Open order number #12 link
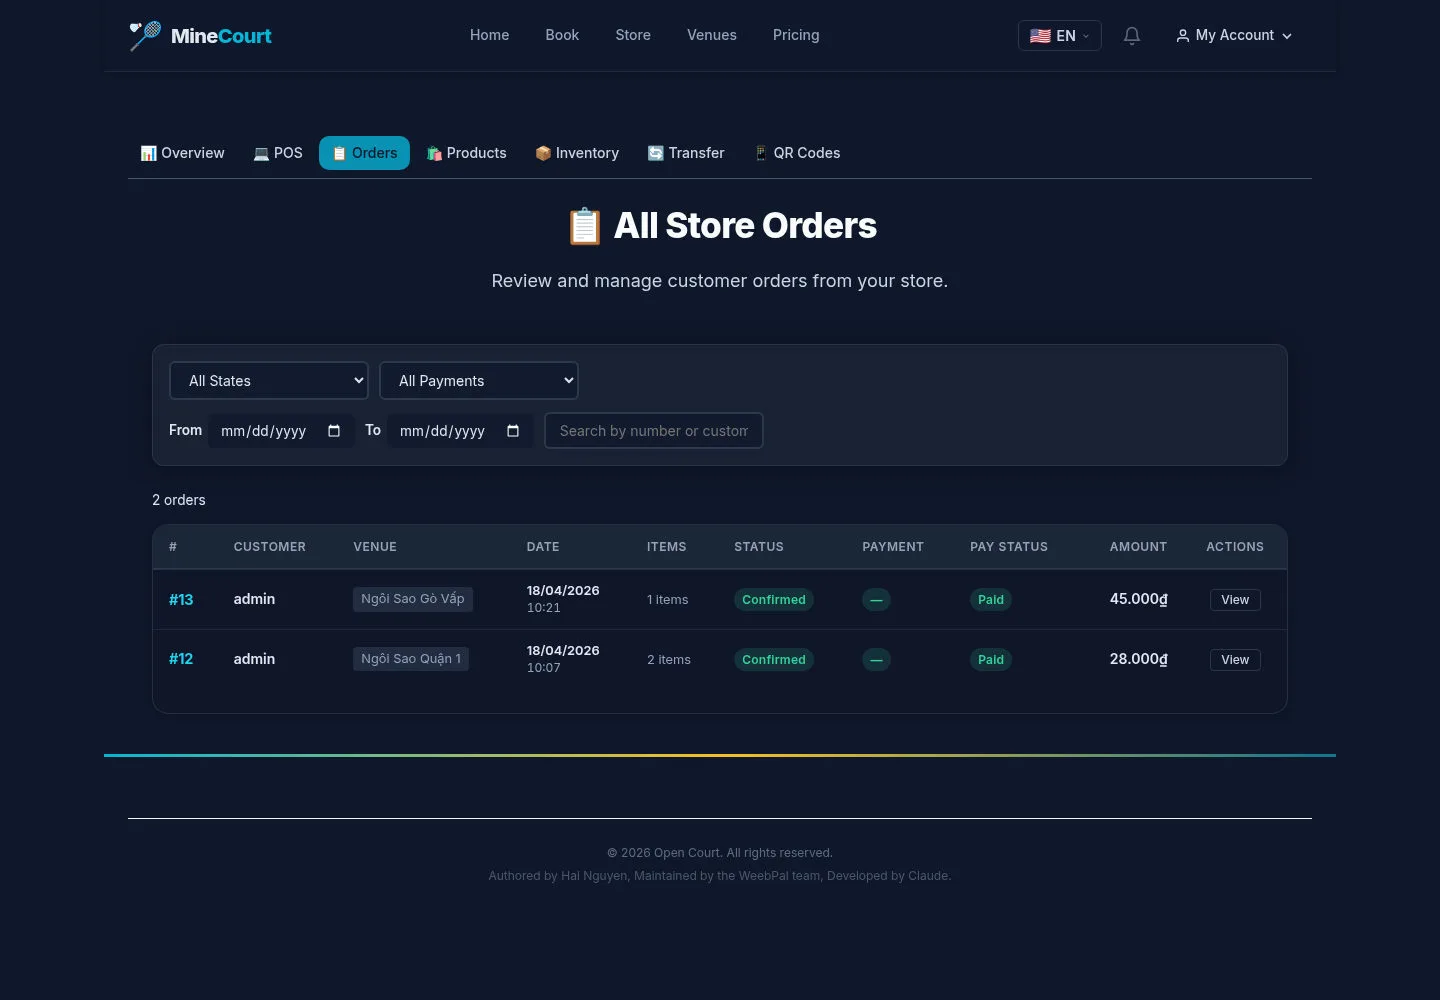 click(x=181, y=659)
